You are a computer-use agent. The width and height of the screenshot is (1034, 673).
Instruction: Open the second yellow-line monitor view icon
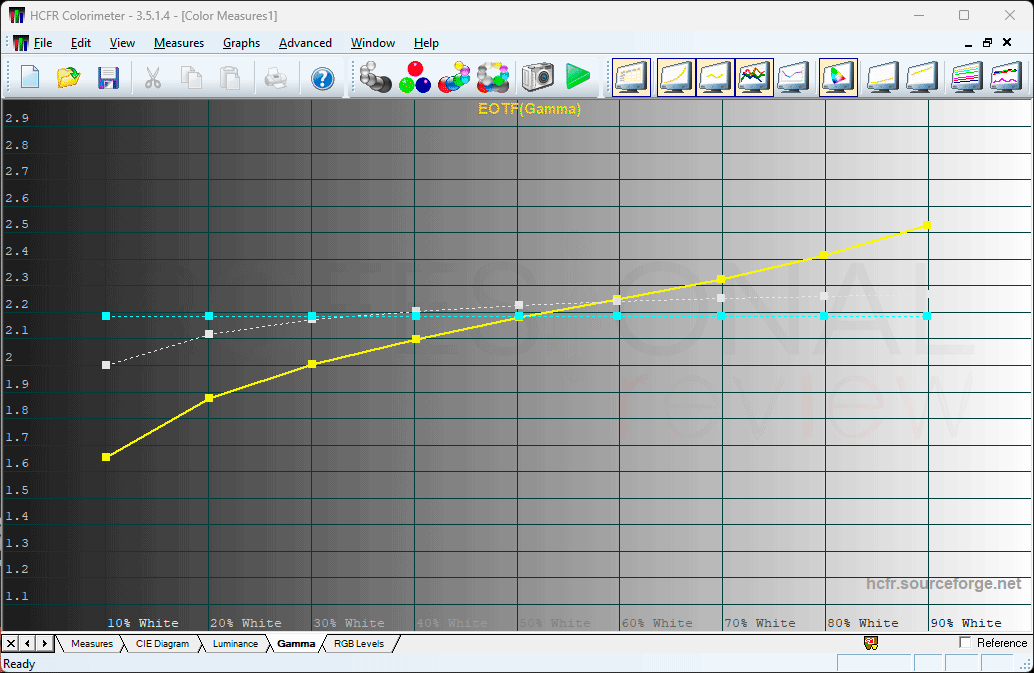tap(922, 77)
